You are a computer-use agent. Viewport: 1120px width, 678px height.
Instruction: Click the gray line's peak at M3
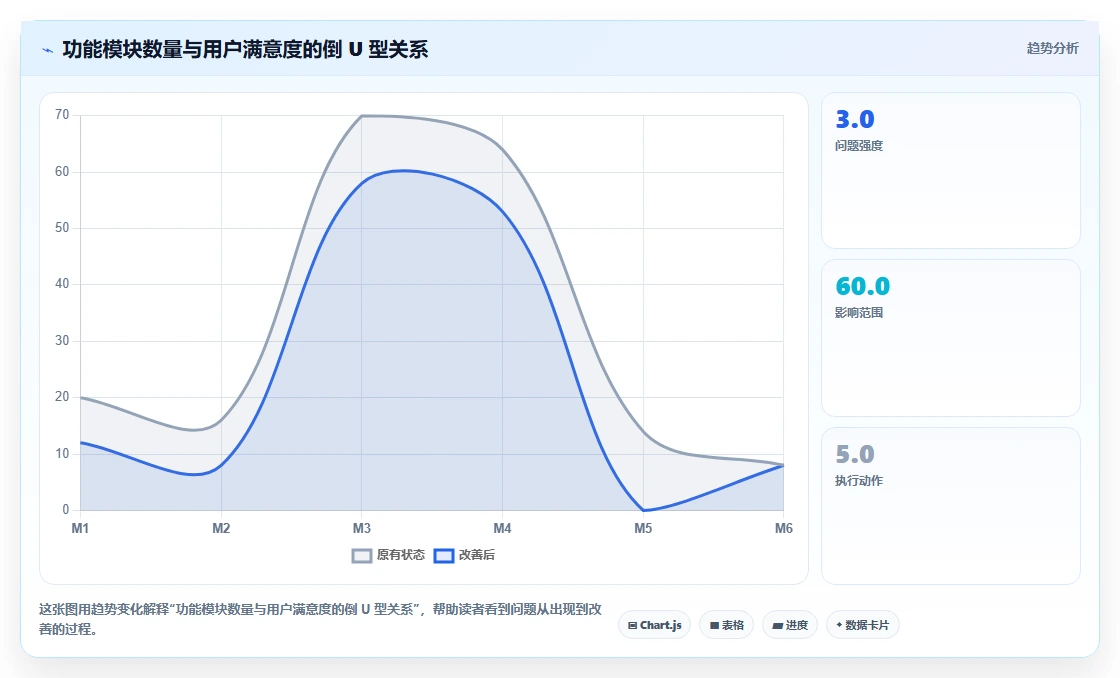coord(361,116)
